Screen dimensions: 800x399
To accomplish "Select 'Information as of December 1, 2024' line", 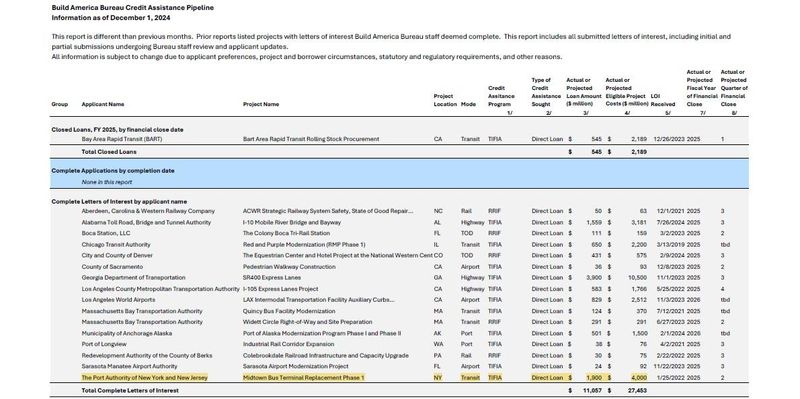I will click(x=111, y=18).
